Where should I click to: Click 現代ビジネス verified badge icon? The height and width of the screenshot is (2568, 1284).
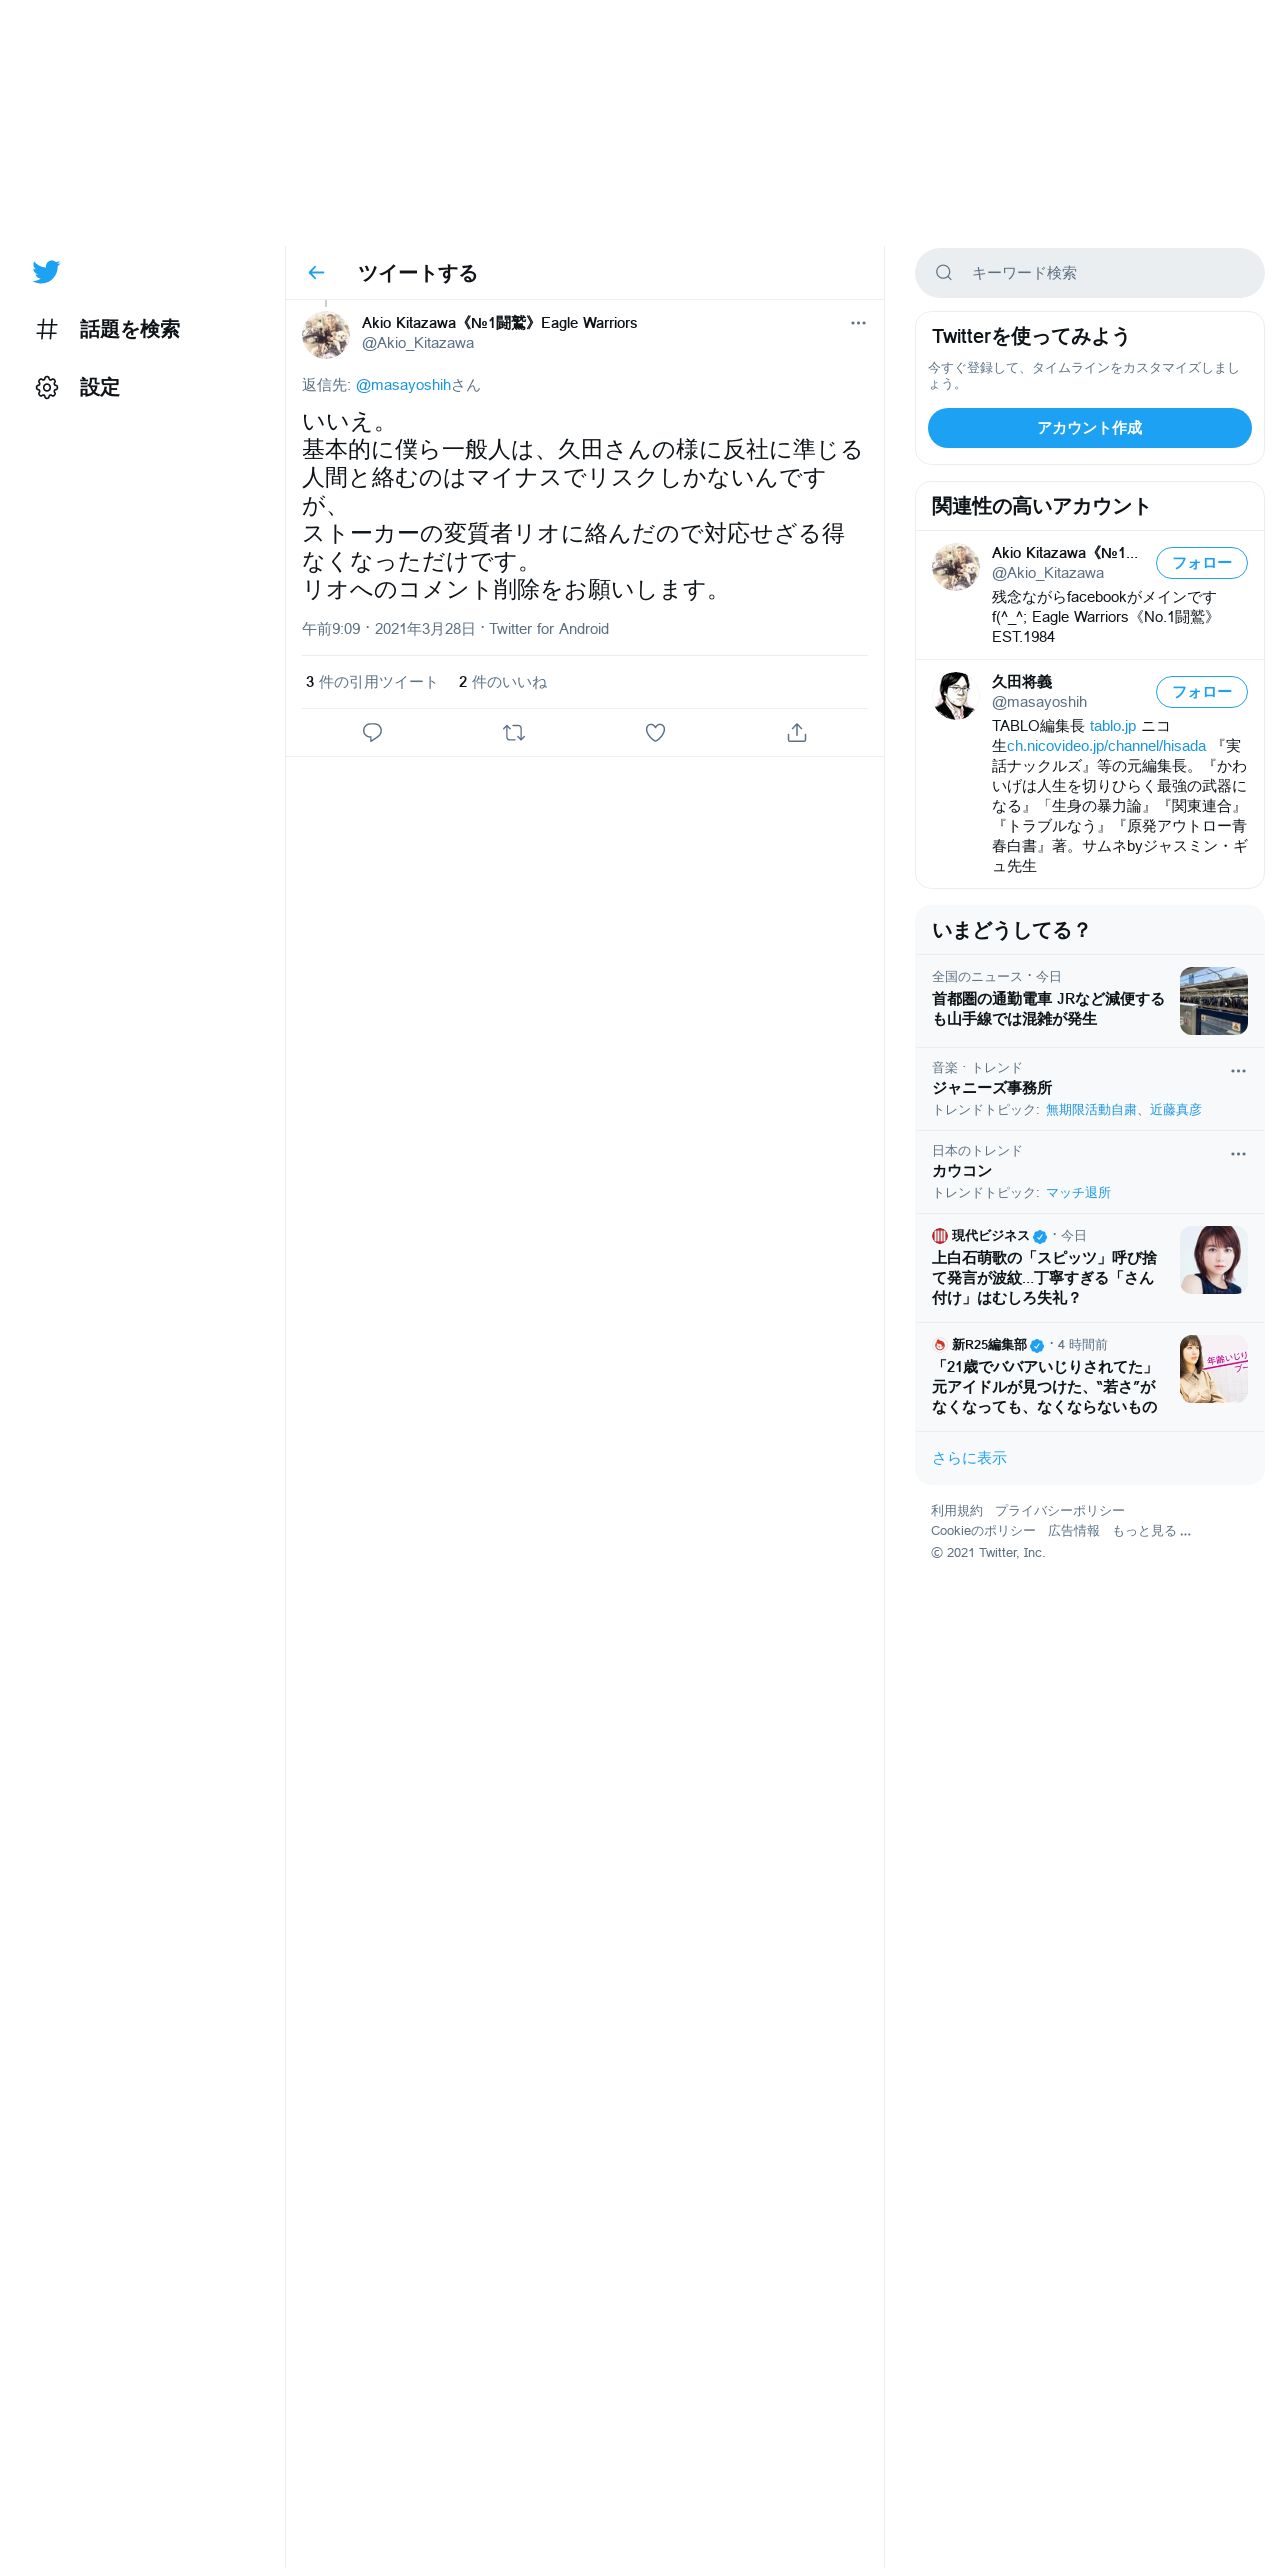1040,1236
